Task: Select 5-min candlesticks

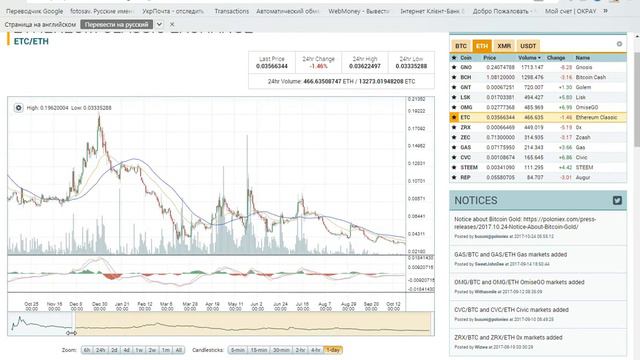Action: click(238, 350)
